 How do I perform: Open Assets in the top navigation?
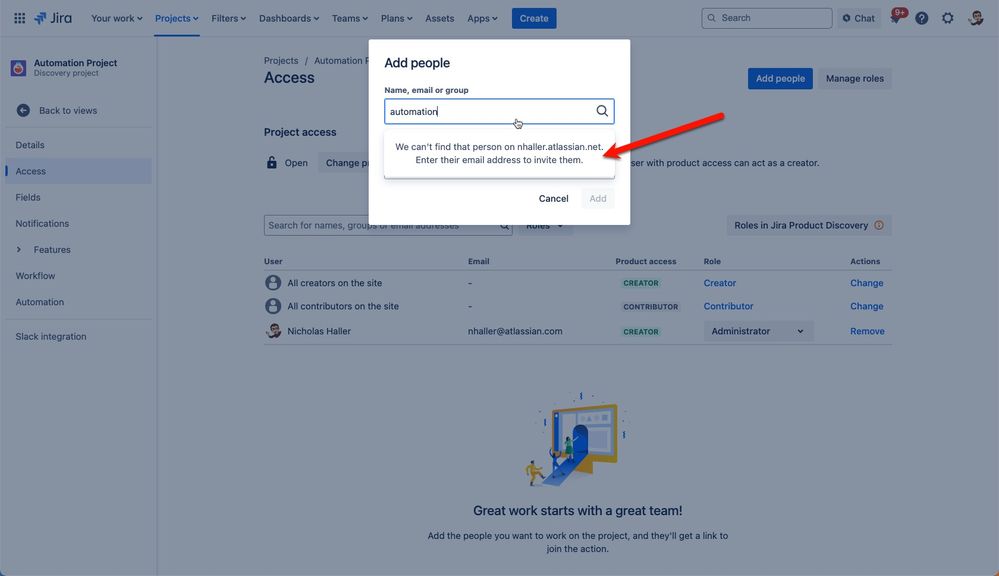tap(440, 18)
